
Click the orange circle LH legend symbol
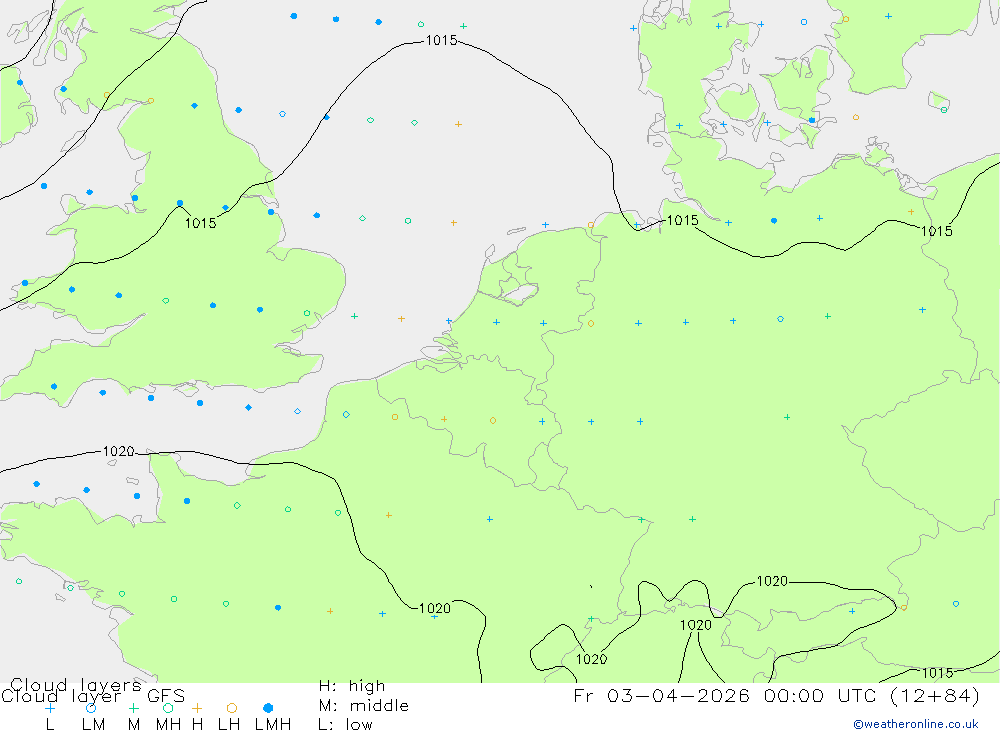(x=232, y=708)
